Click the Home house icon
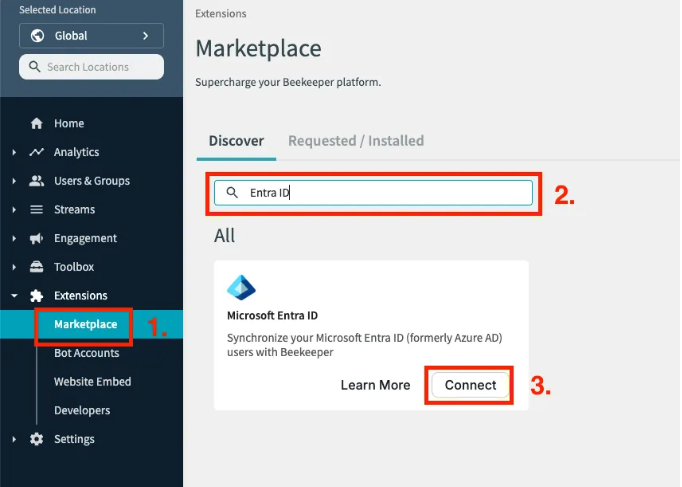The height and width of the screenshot is (487, 682). click(x=37, y=123)
